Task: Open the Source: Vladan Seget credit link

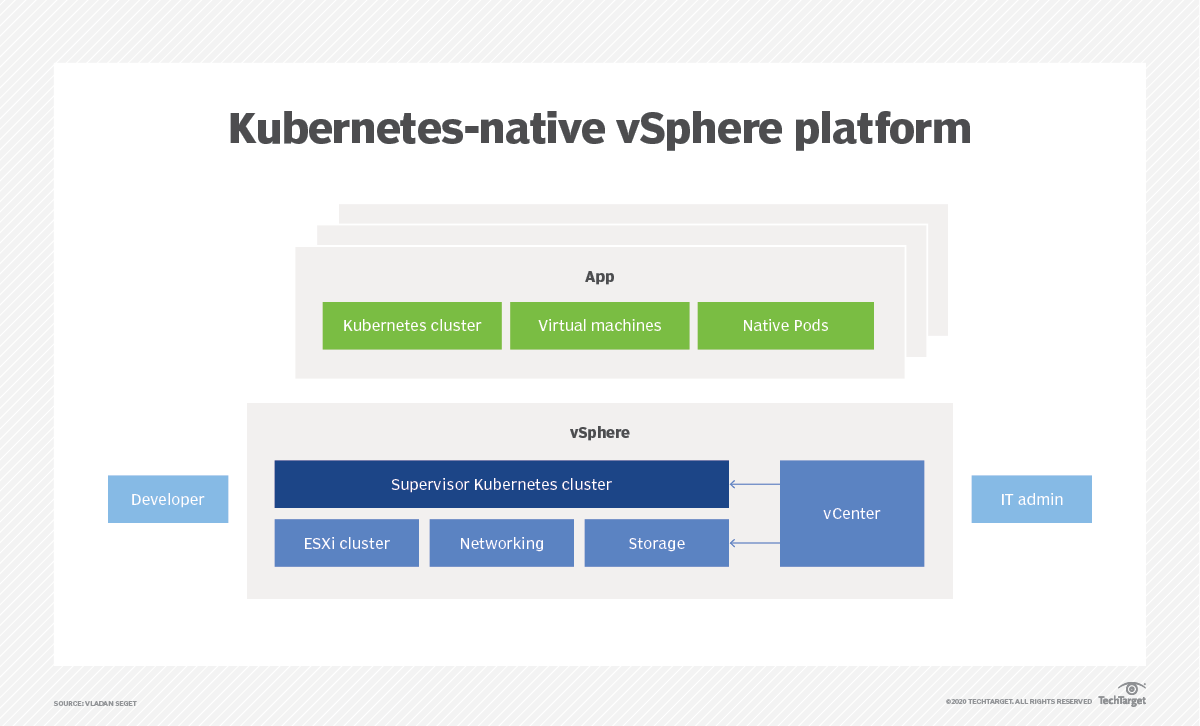Action: [x=93, y=703]
